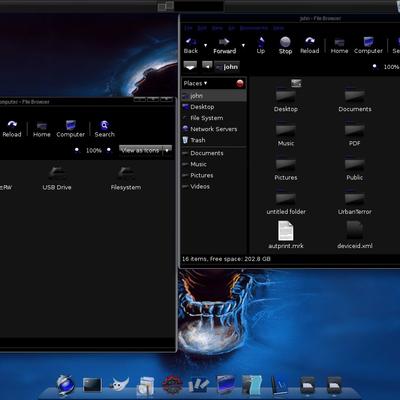The image size is (400, 400).
Task: Open File System in the Places sidebar
Action: [x=214, y=118]
